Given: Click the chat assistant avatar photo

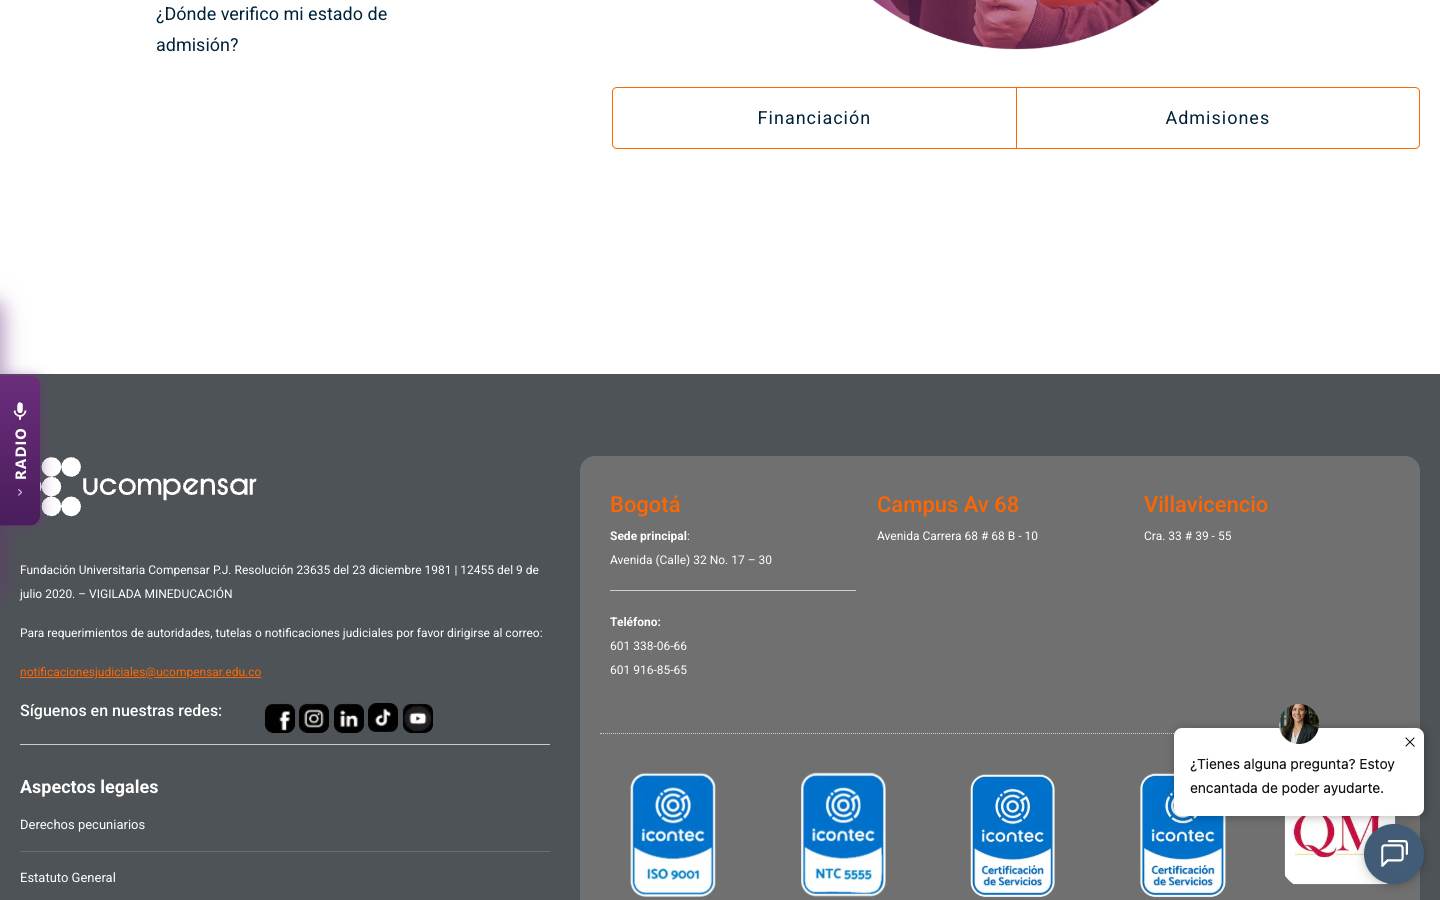Looking at the screenshot, I should point(1299,723).
